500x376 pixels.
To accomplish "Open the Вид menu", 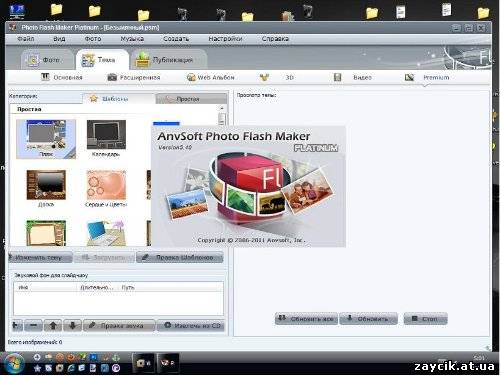I will pos(59,39).
